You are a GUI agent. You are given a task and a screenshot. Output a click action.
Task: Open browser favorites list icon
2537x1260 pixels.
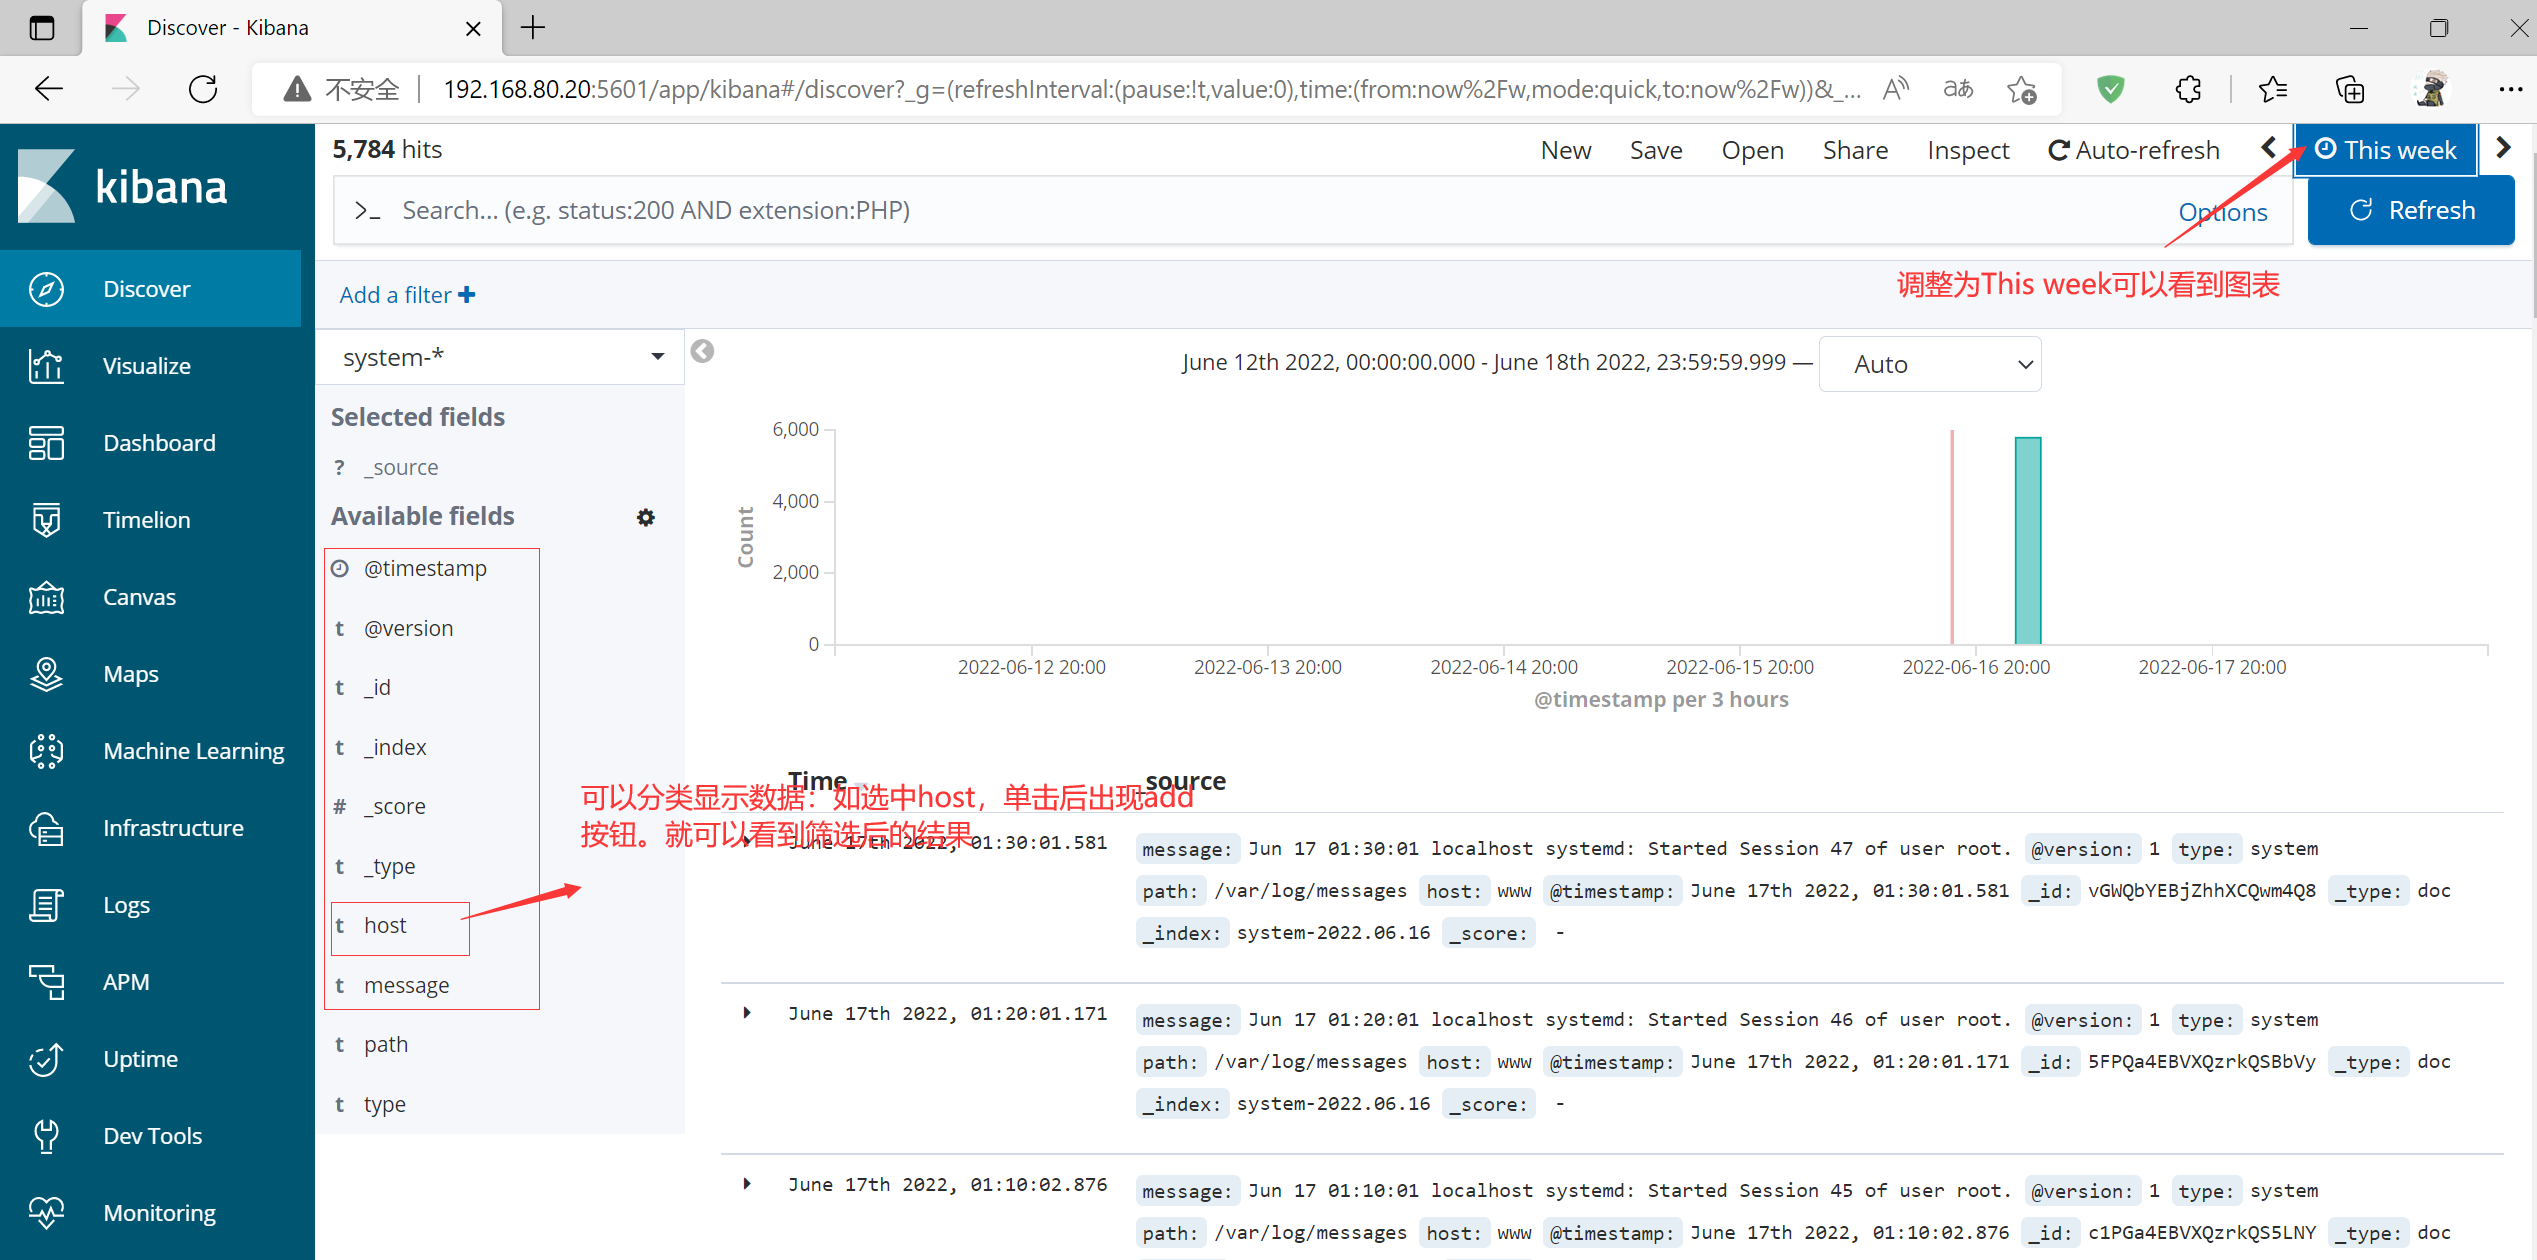(2272, 89)
